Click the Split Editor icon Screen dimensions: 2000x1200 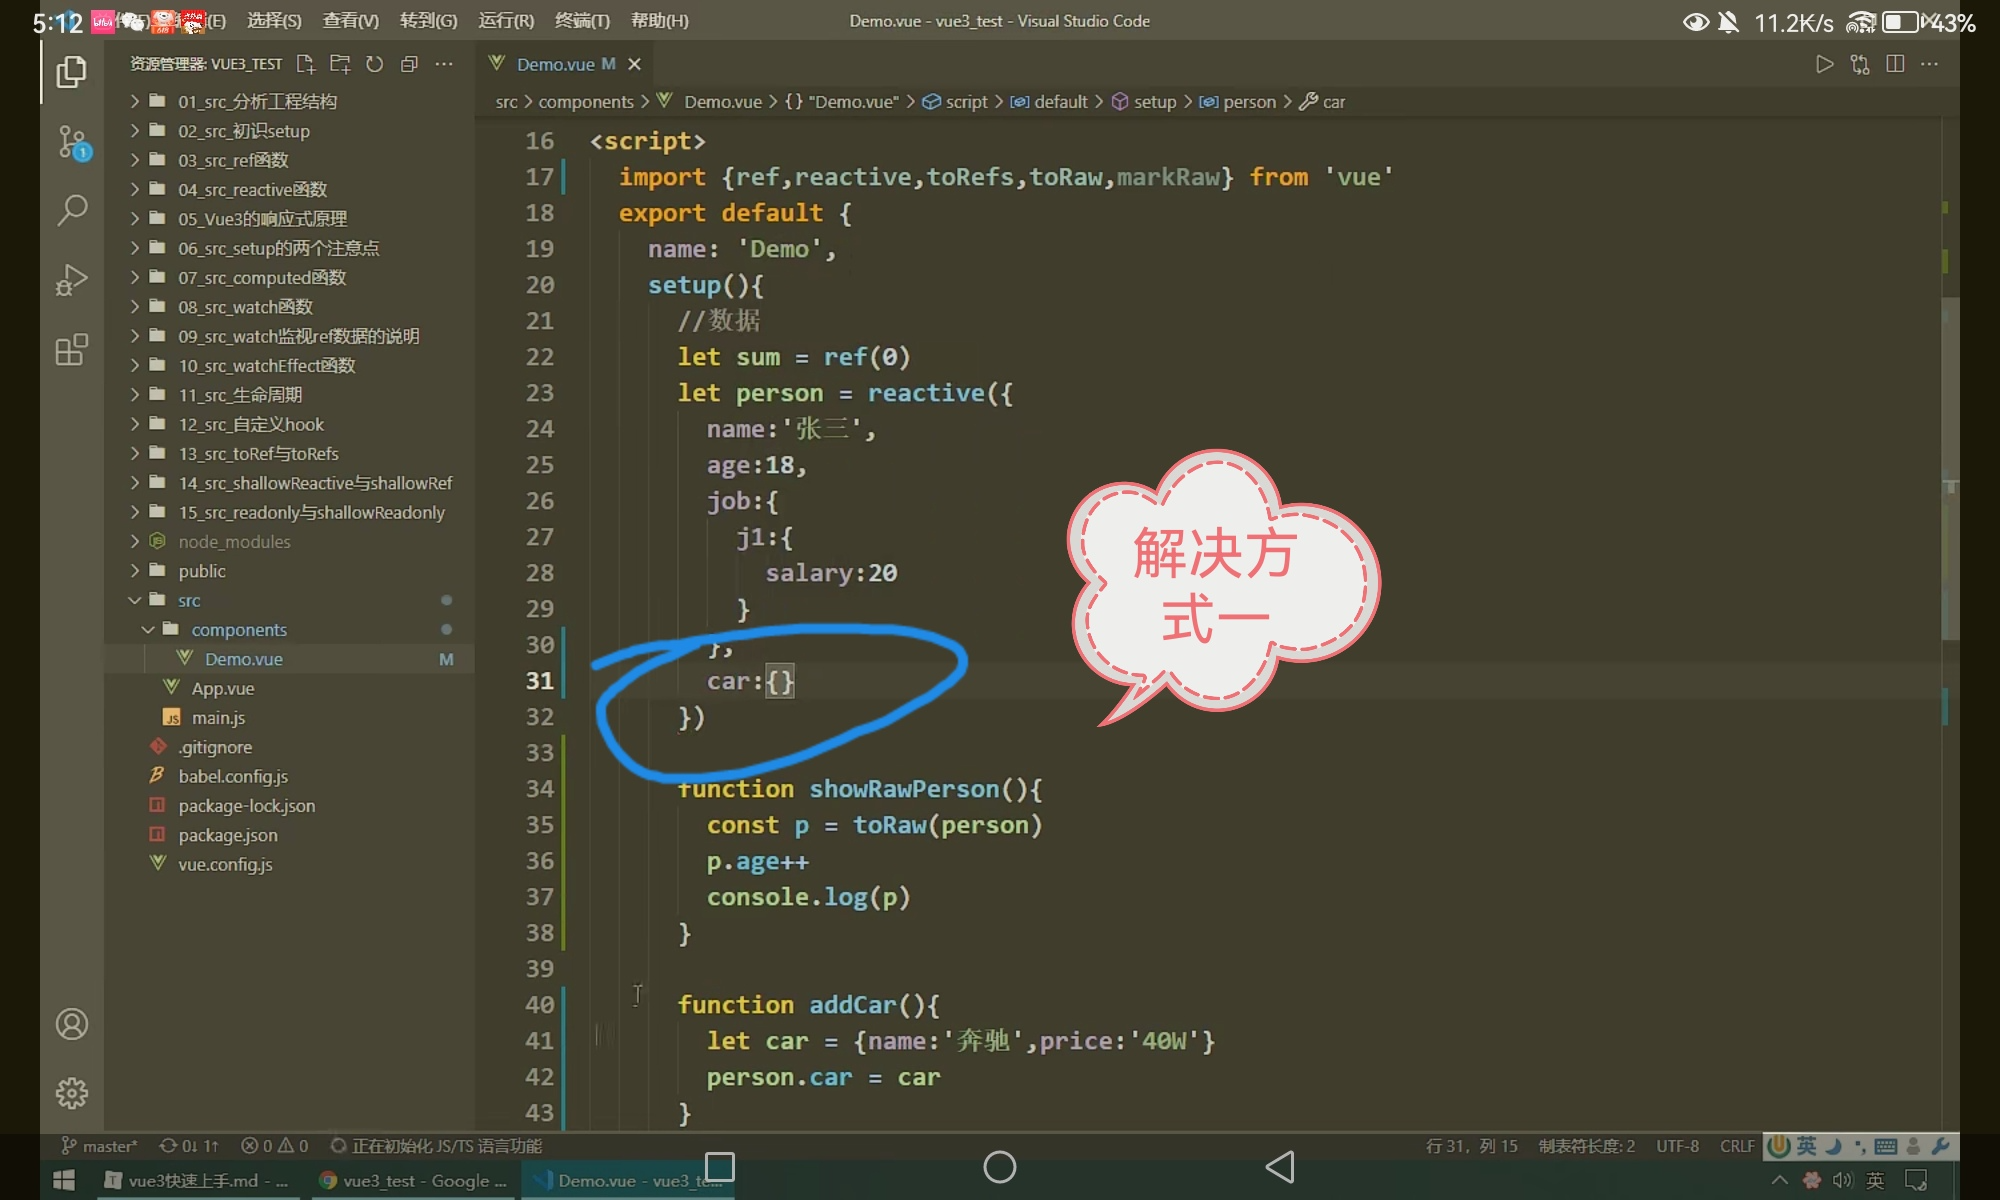tap(1894, 64)
